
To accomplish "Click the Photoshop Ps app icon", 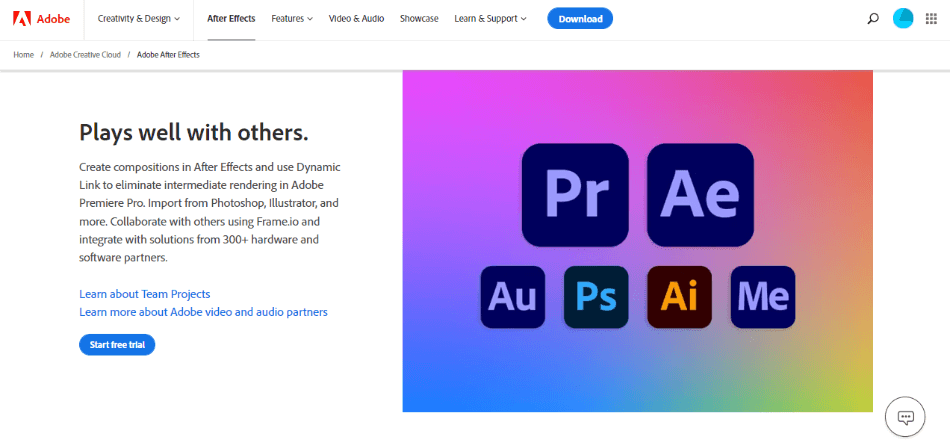I will [x=596, y=297].
